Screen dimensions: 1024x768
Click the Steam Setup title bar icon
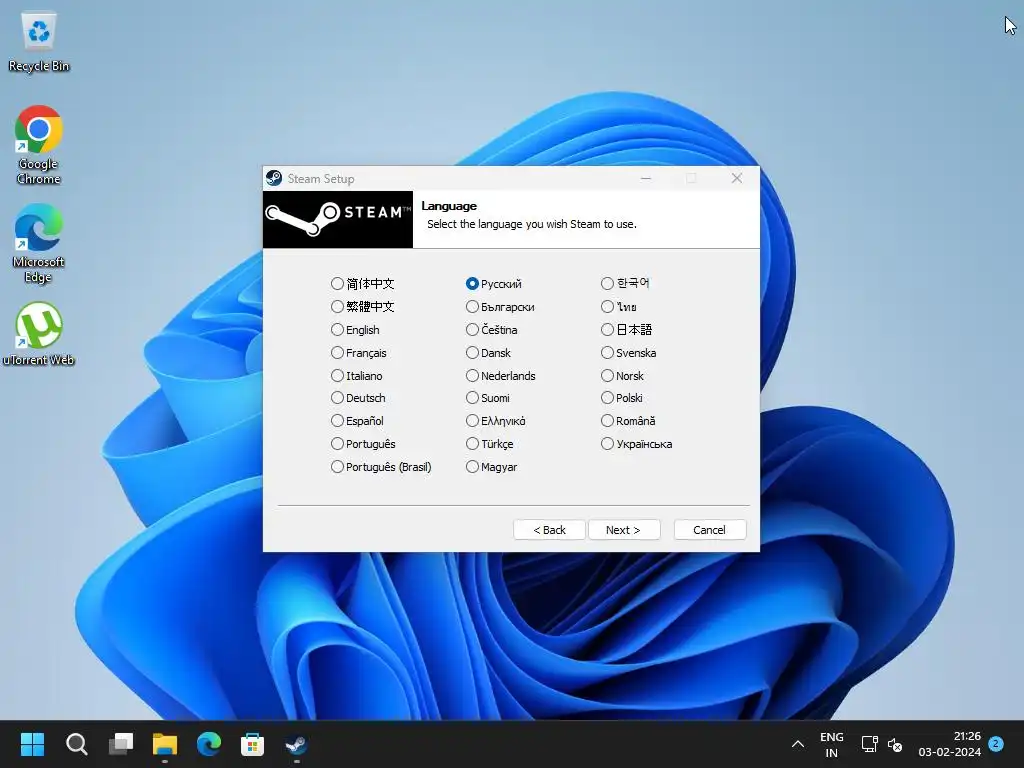pyautogui.click(x=274, y=178)
